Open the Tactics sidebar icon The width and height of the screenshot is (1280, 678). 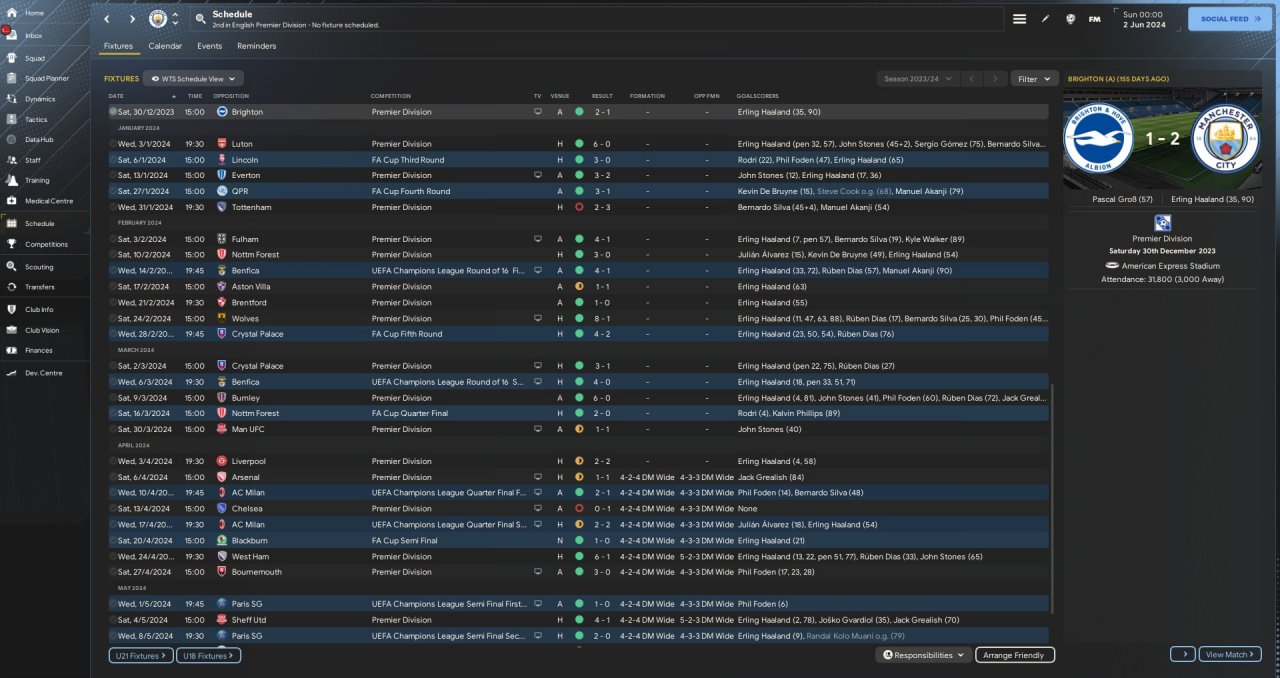(x=11, y=119)
